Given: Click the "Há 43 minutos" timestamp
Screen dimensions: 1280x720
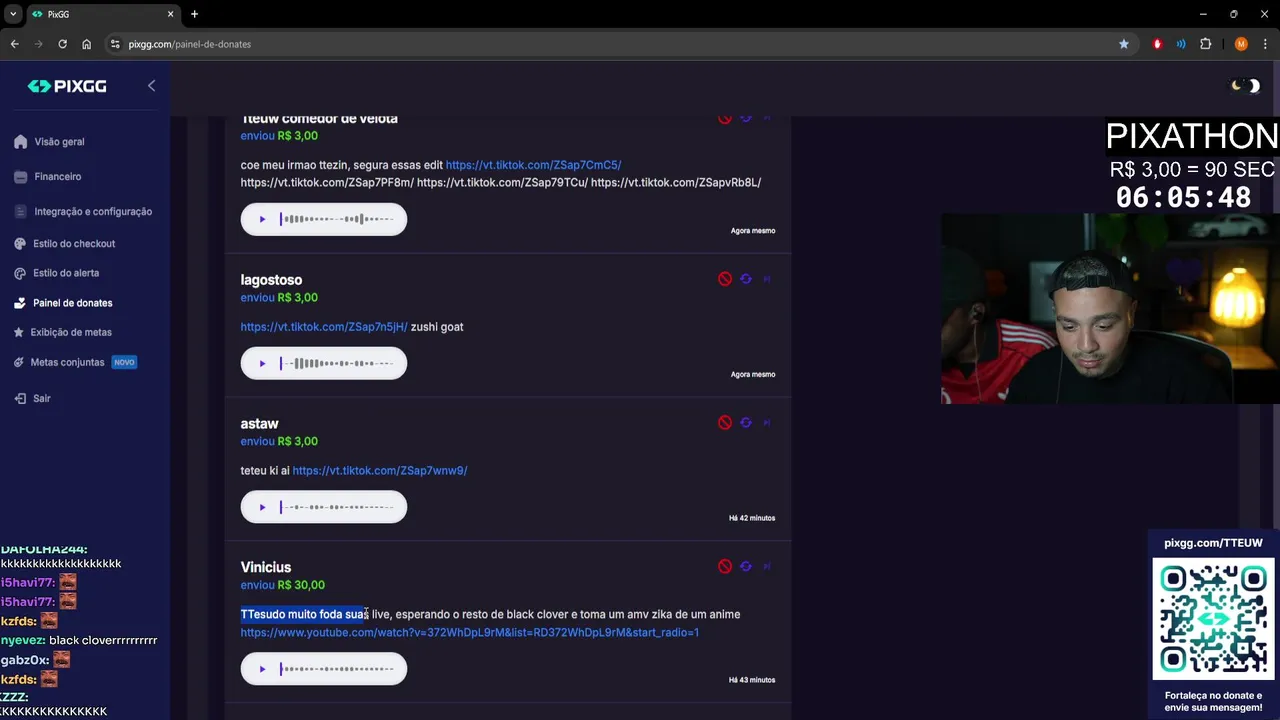Looking at the screenshot, I should pyautogui.click(x=752, y=680).
